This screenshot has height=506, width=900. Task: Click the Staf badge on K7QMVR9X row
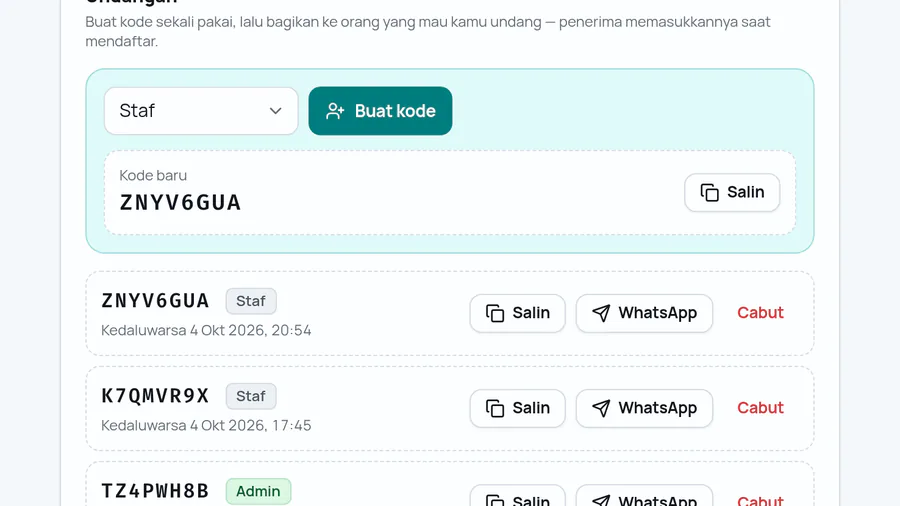251,396
